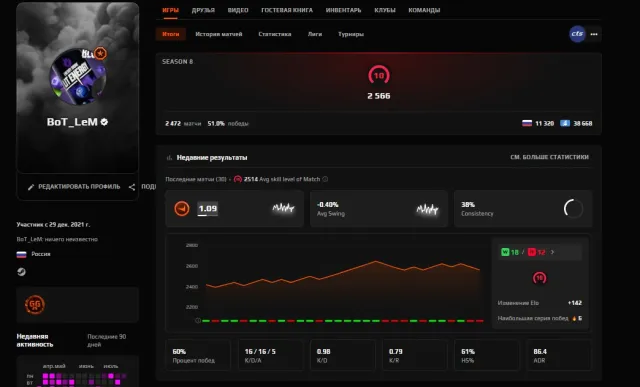The height and width of the screenshot is (387, 640).
Task: Open the ВИДЕО tab
Action: coord(238,10)
